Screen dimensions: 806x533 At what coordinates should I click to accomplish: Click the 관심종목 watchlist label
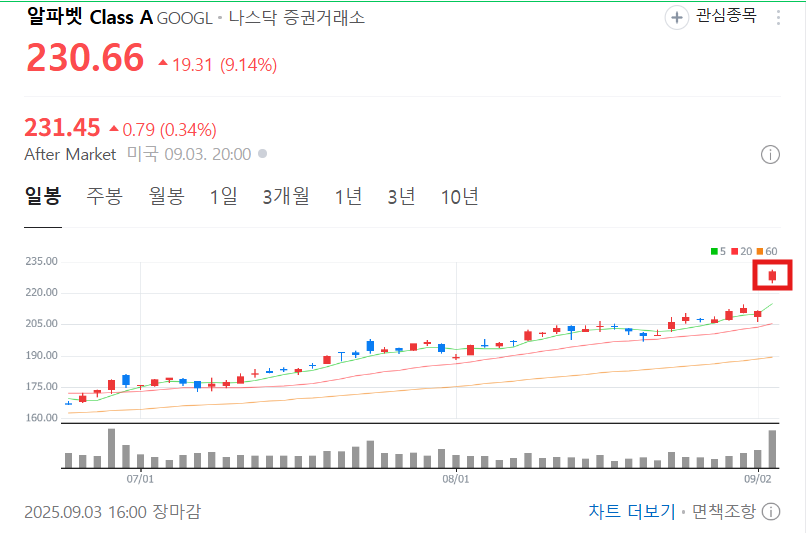click(726, 16)
